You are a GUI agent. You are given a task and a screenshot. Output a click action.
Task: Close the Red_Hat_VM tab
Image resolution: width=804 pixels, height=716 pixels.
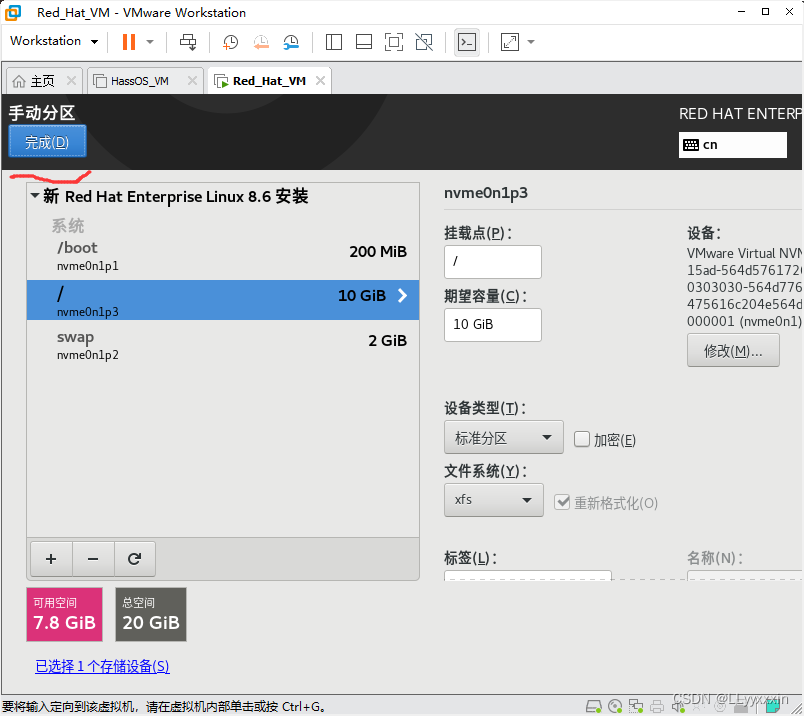[x=320, y=81]
